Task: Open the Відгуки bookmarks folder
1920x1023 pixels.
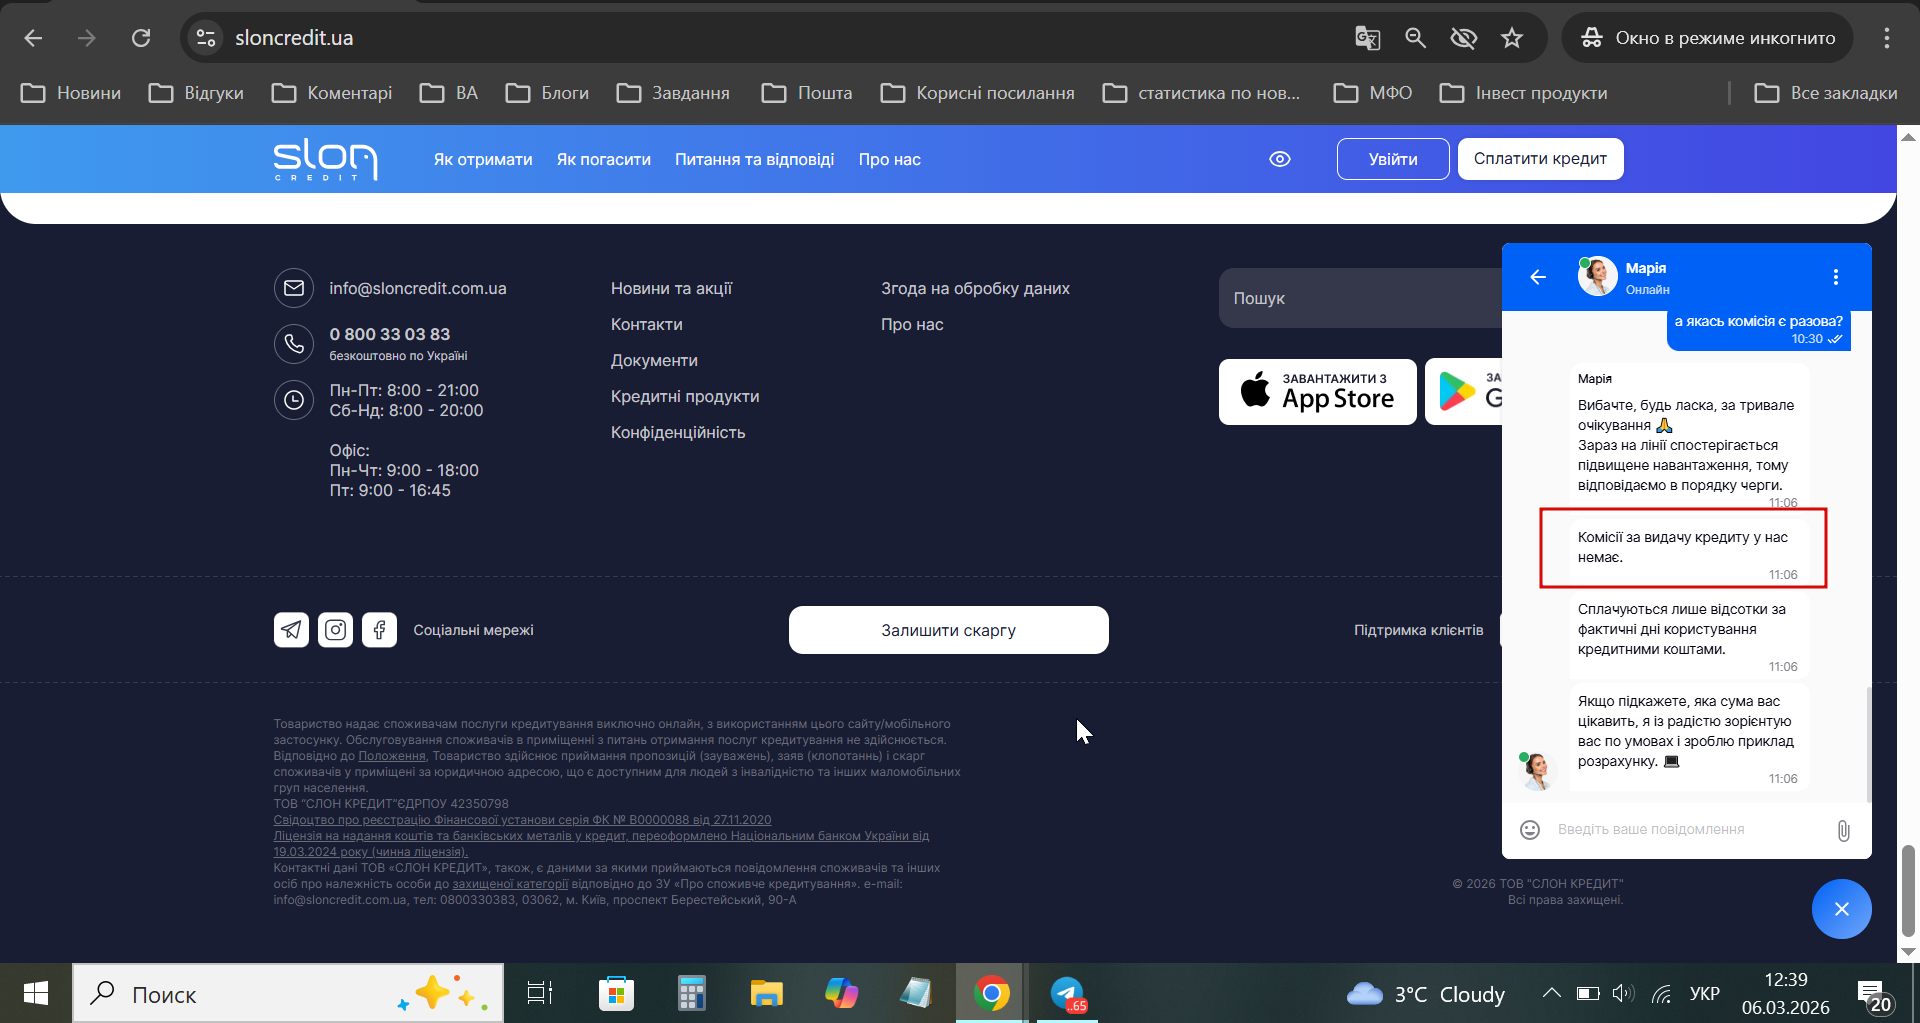Action: click(x=196, y=93)
